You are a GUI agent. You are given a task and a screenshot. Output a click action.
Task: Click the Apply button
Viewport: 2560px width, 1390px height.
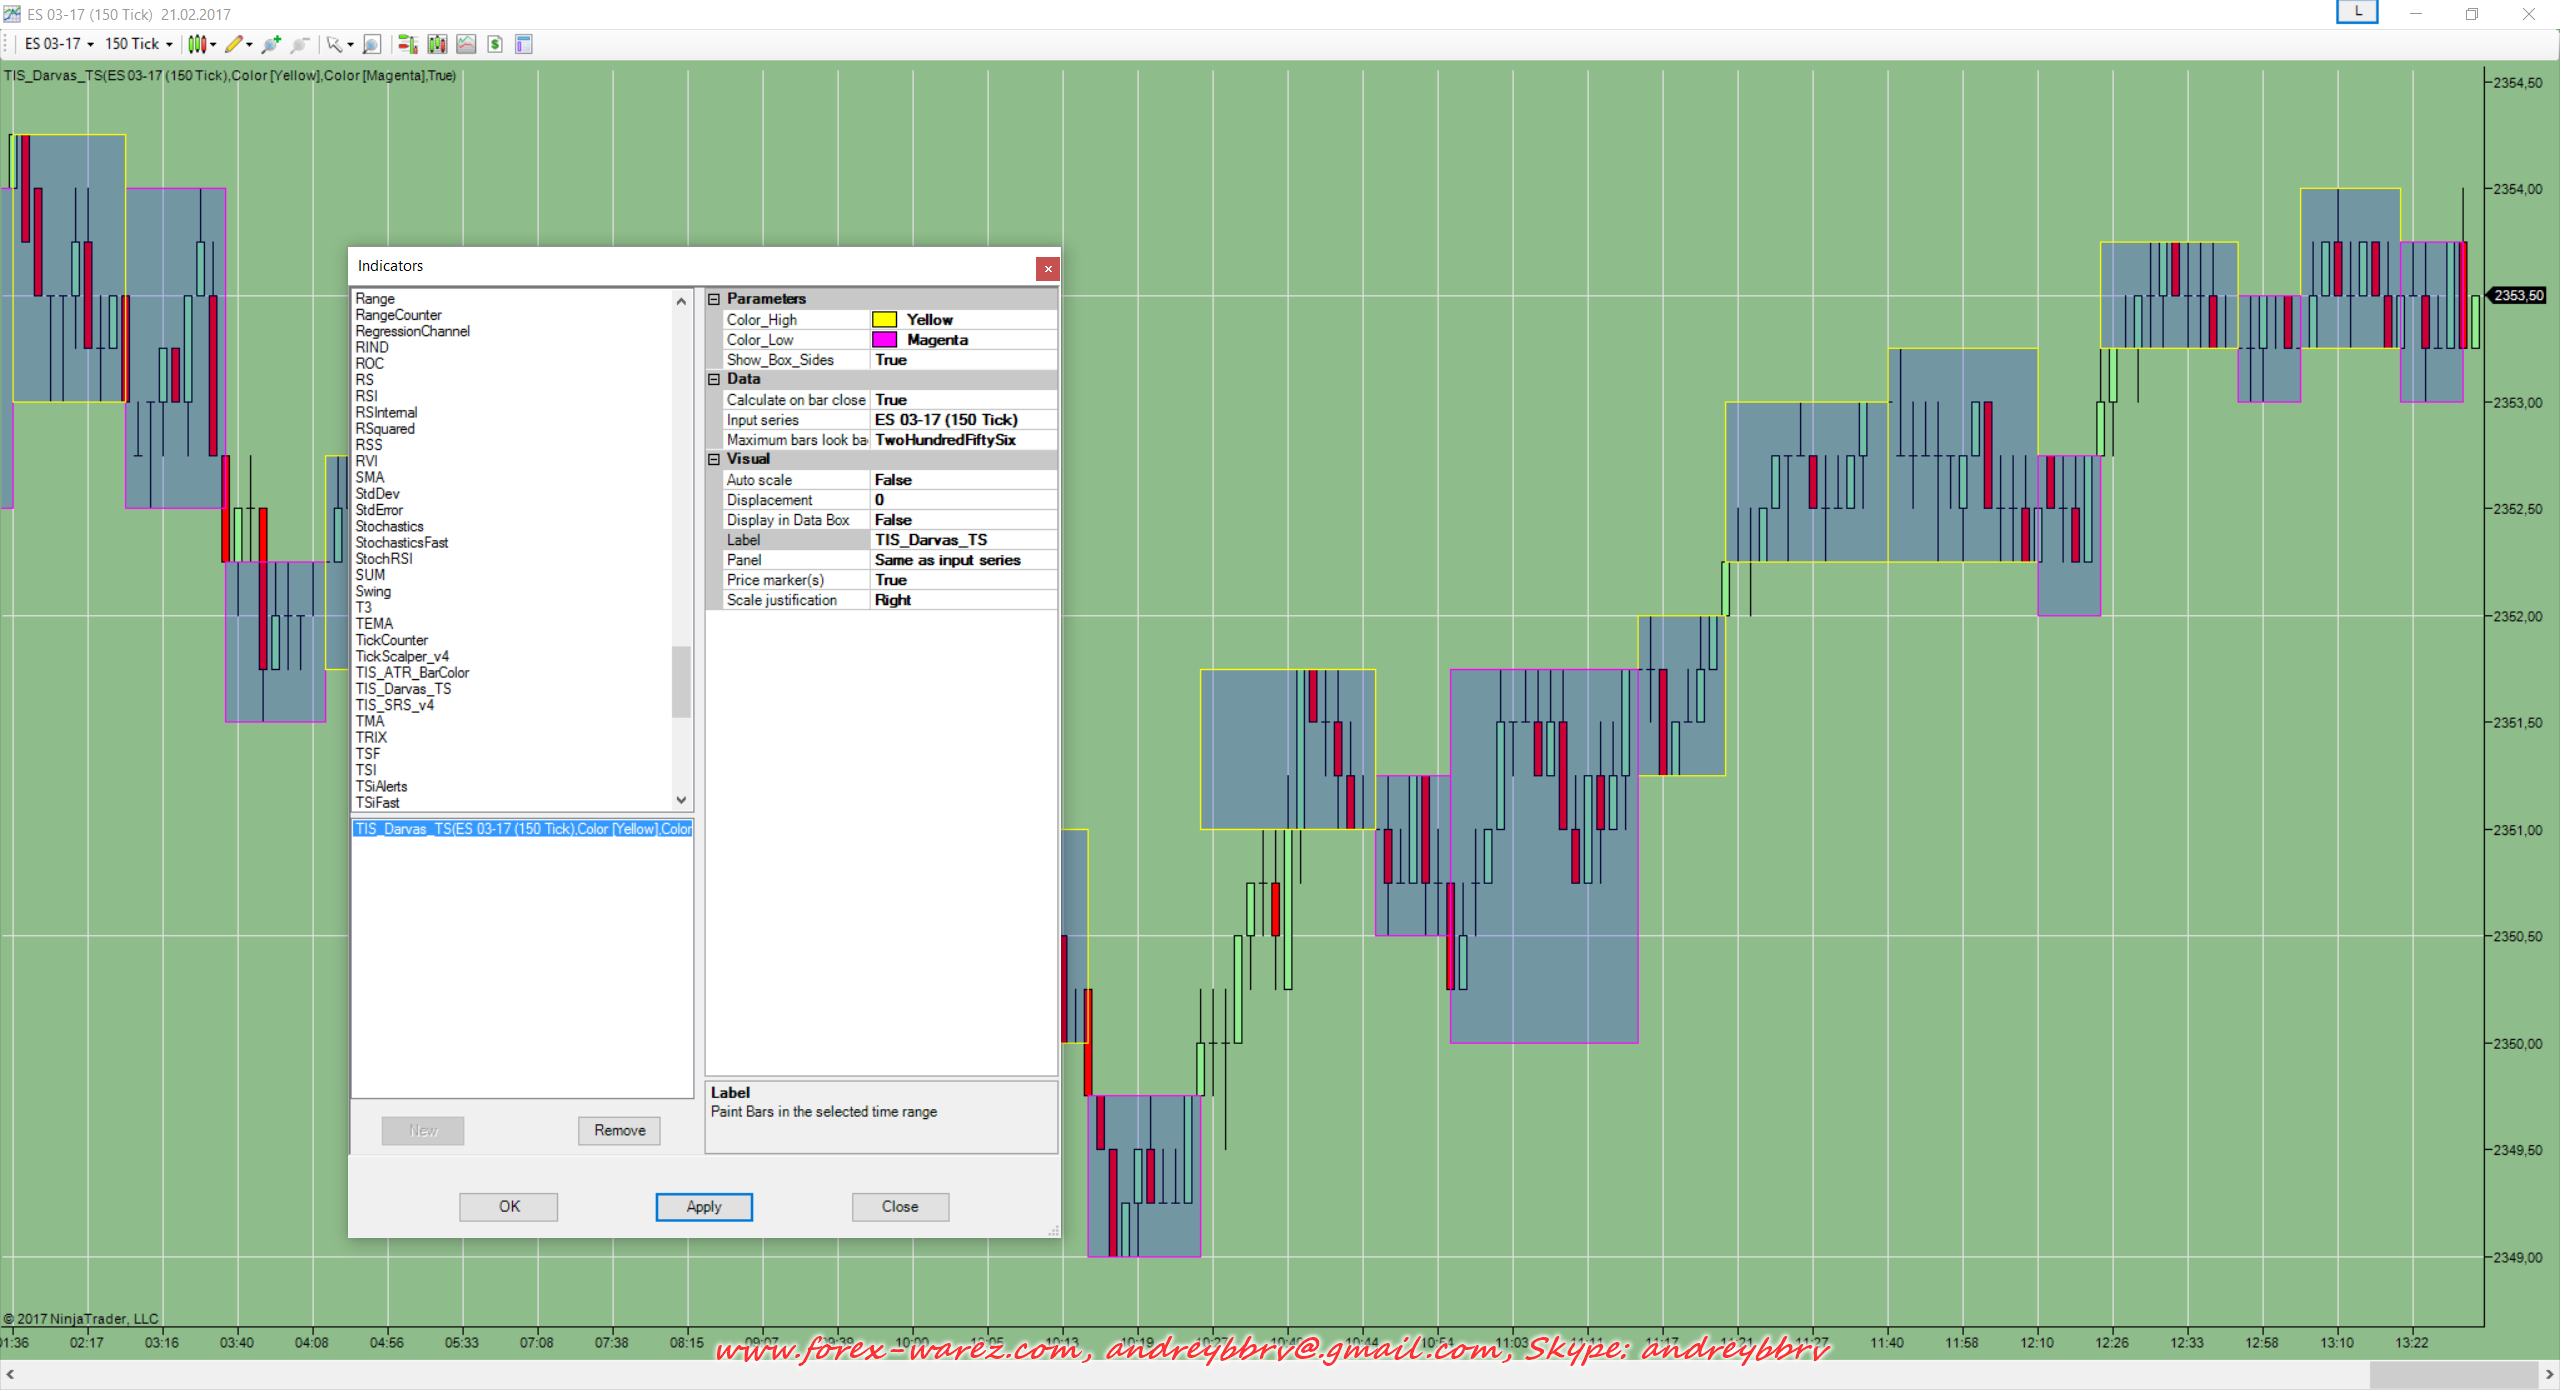point(703,1207)
